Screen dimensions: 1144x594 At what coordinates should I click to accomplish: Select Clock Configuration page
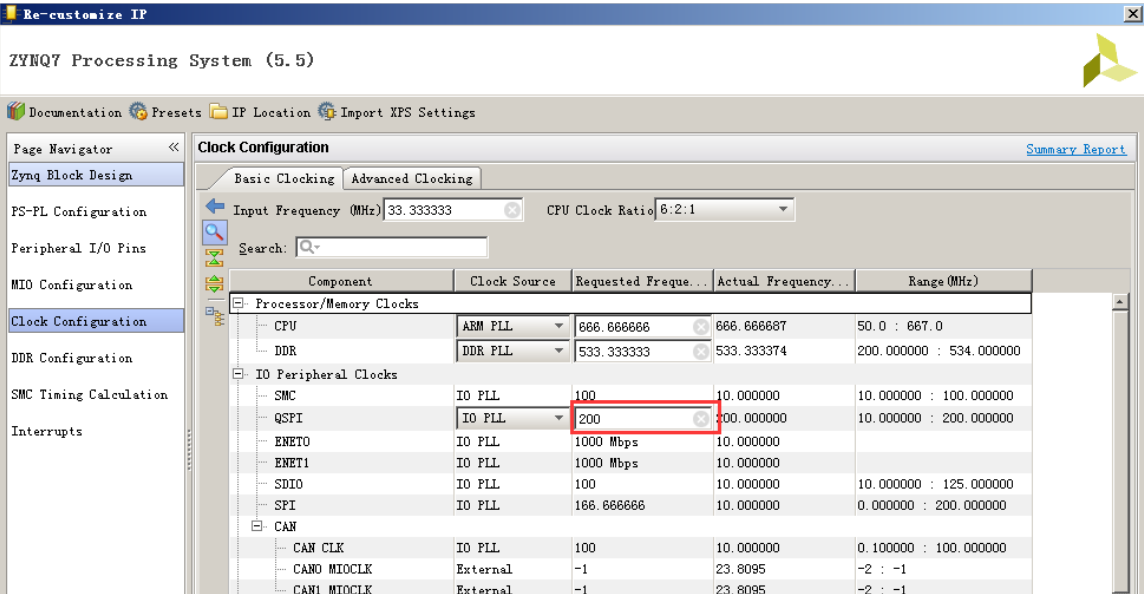pos(96,321)
